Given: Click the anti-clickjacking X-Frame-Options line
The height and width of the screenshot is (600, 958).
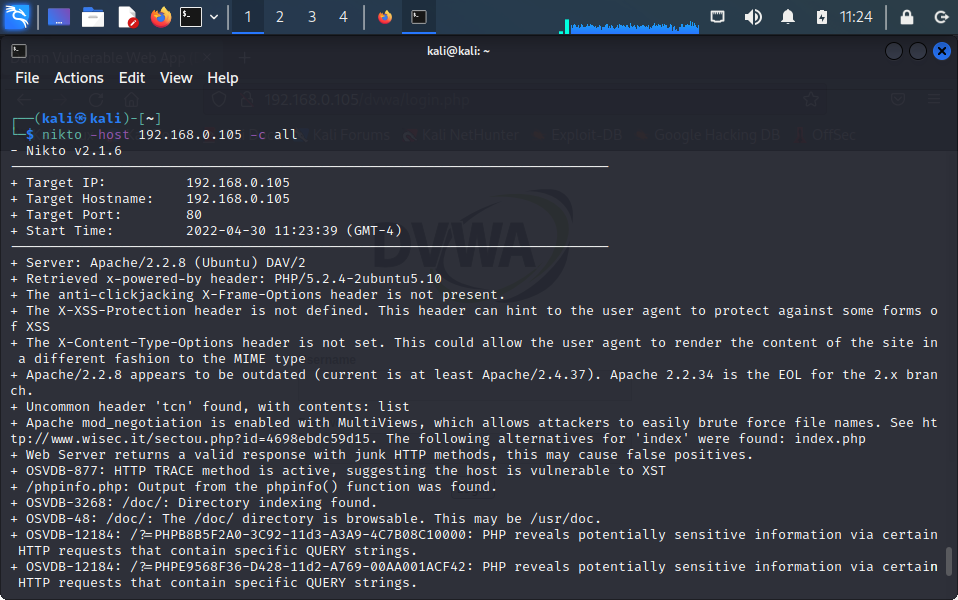Looking at the screenshot, I should tap(258, 295).
